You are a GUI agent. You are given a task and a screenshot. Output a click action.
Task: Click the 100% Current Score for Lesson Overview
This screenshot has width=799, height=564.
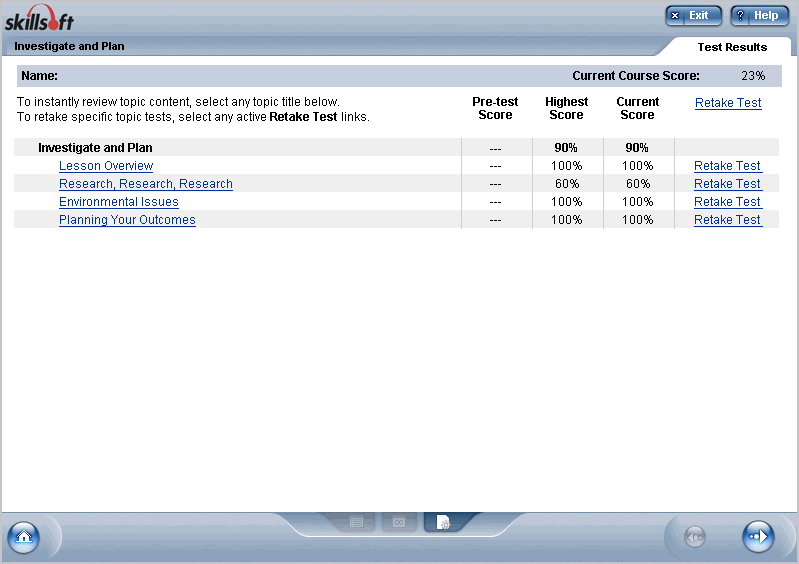tap(638, 166)
